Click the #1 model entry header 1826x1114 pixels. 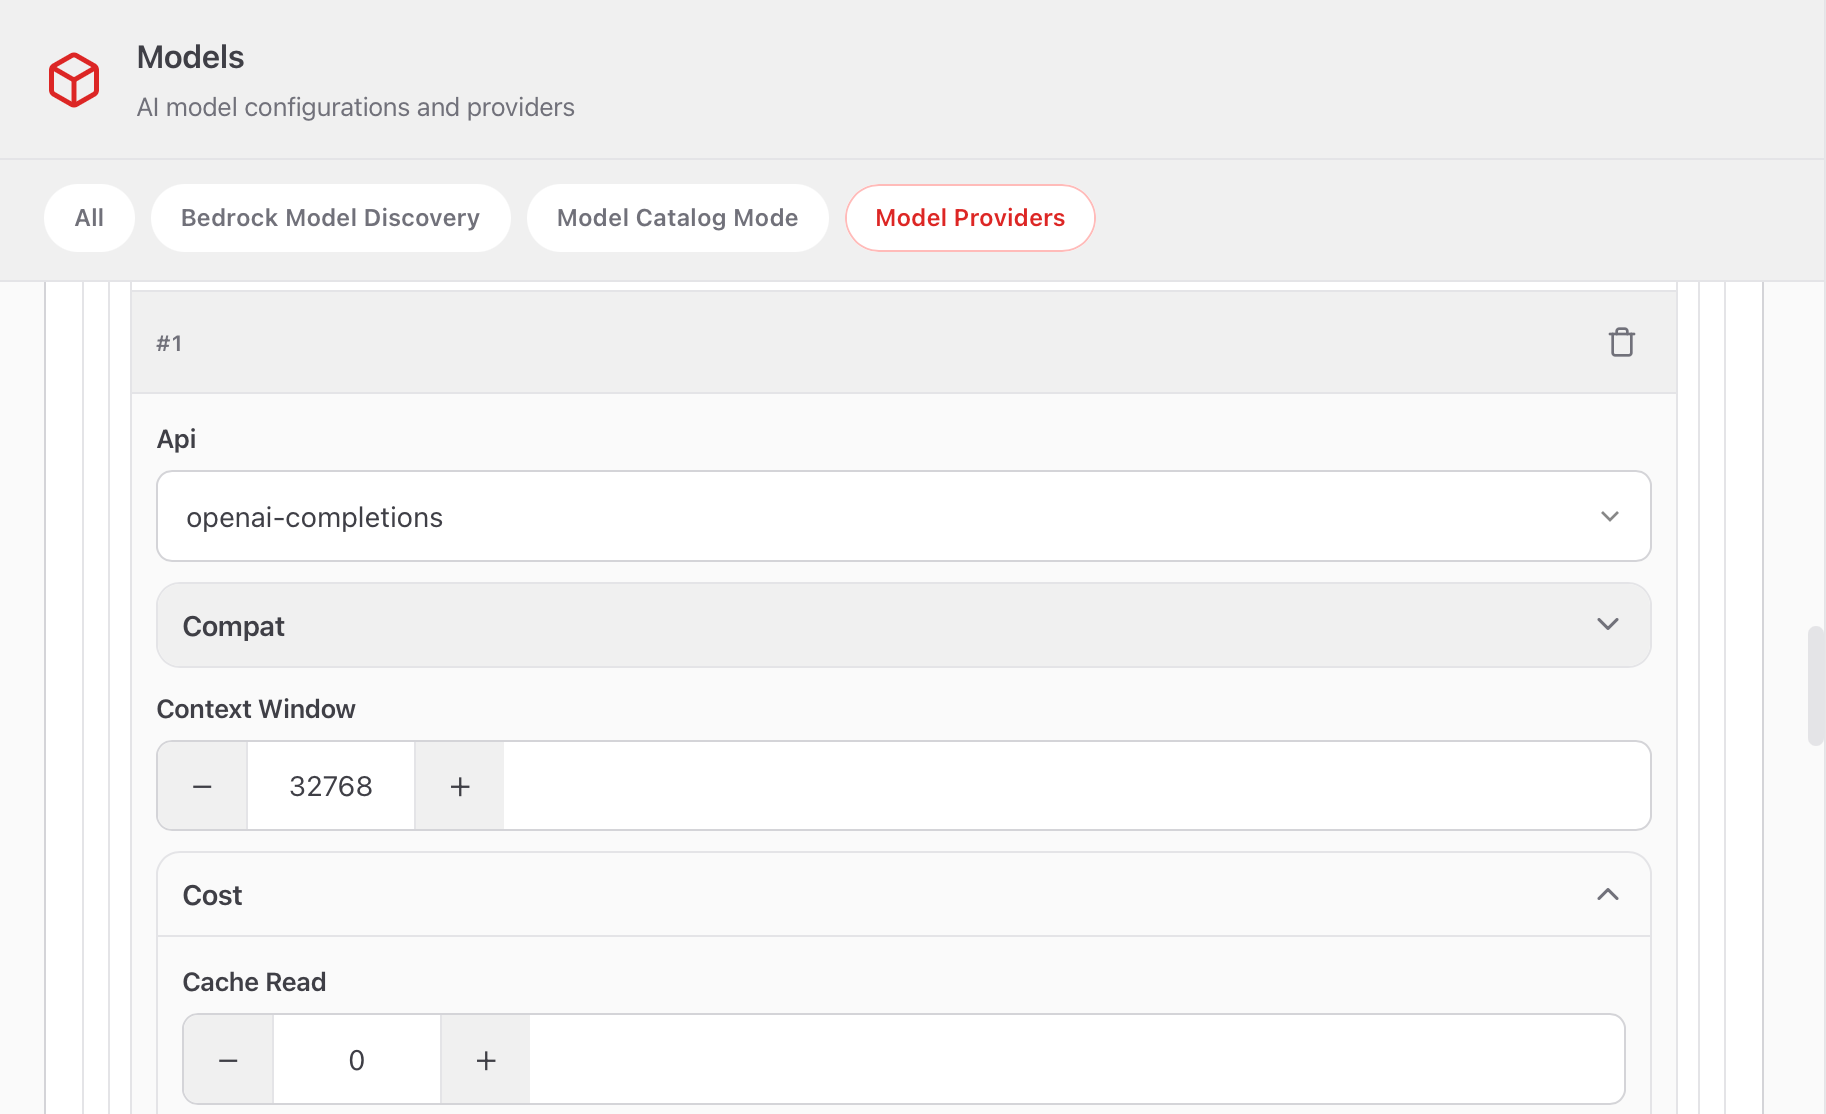(x=800, y=343)
